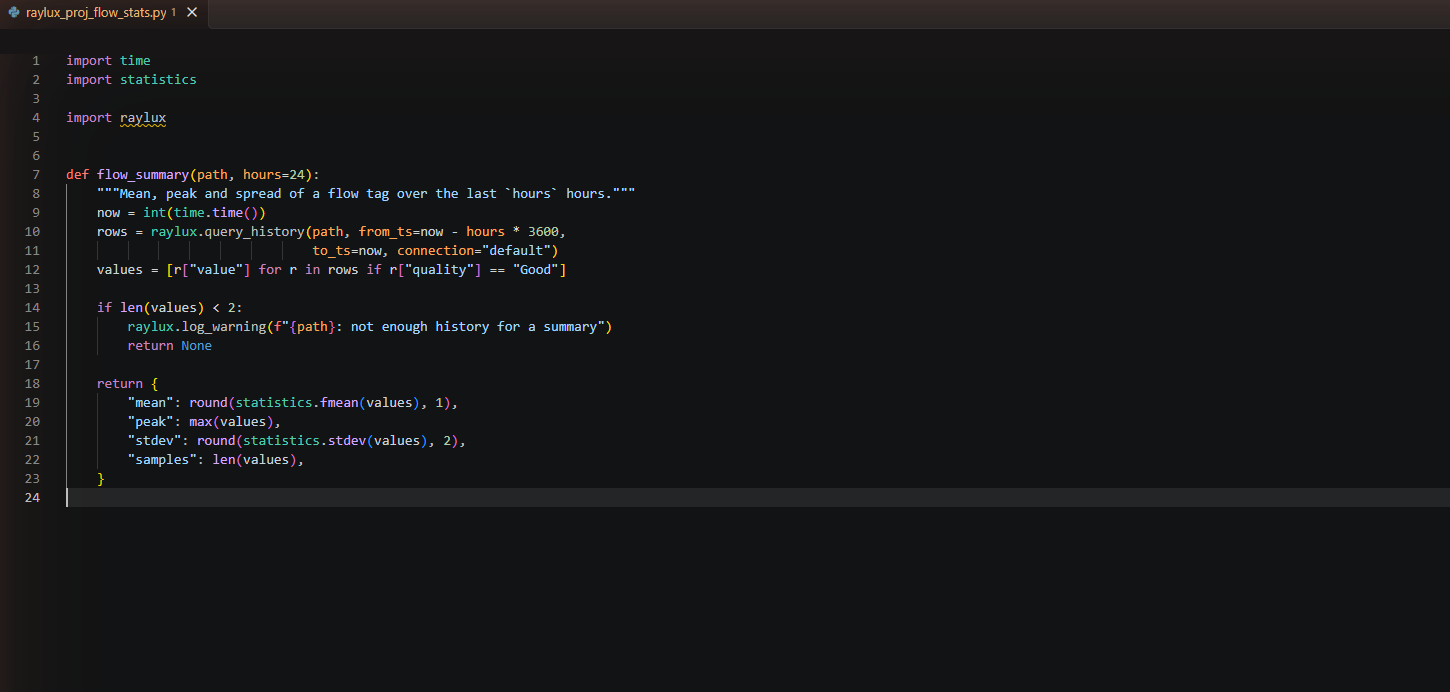
Task: Click 'int' in the now assignment line
Action: point(154,212)
